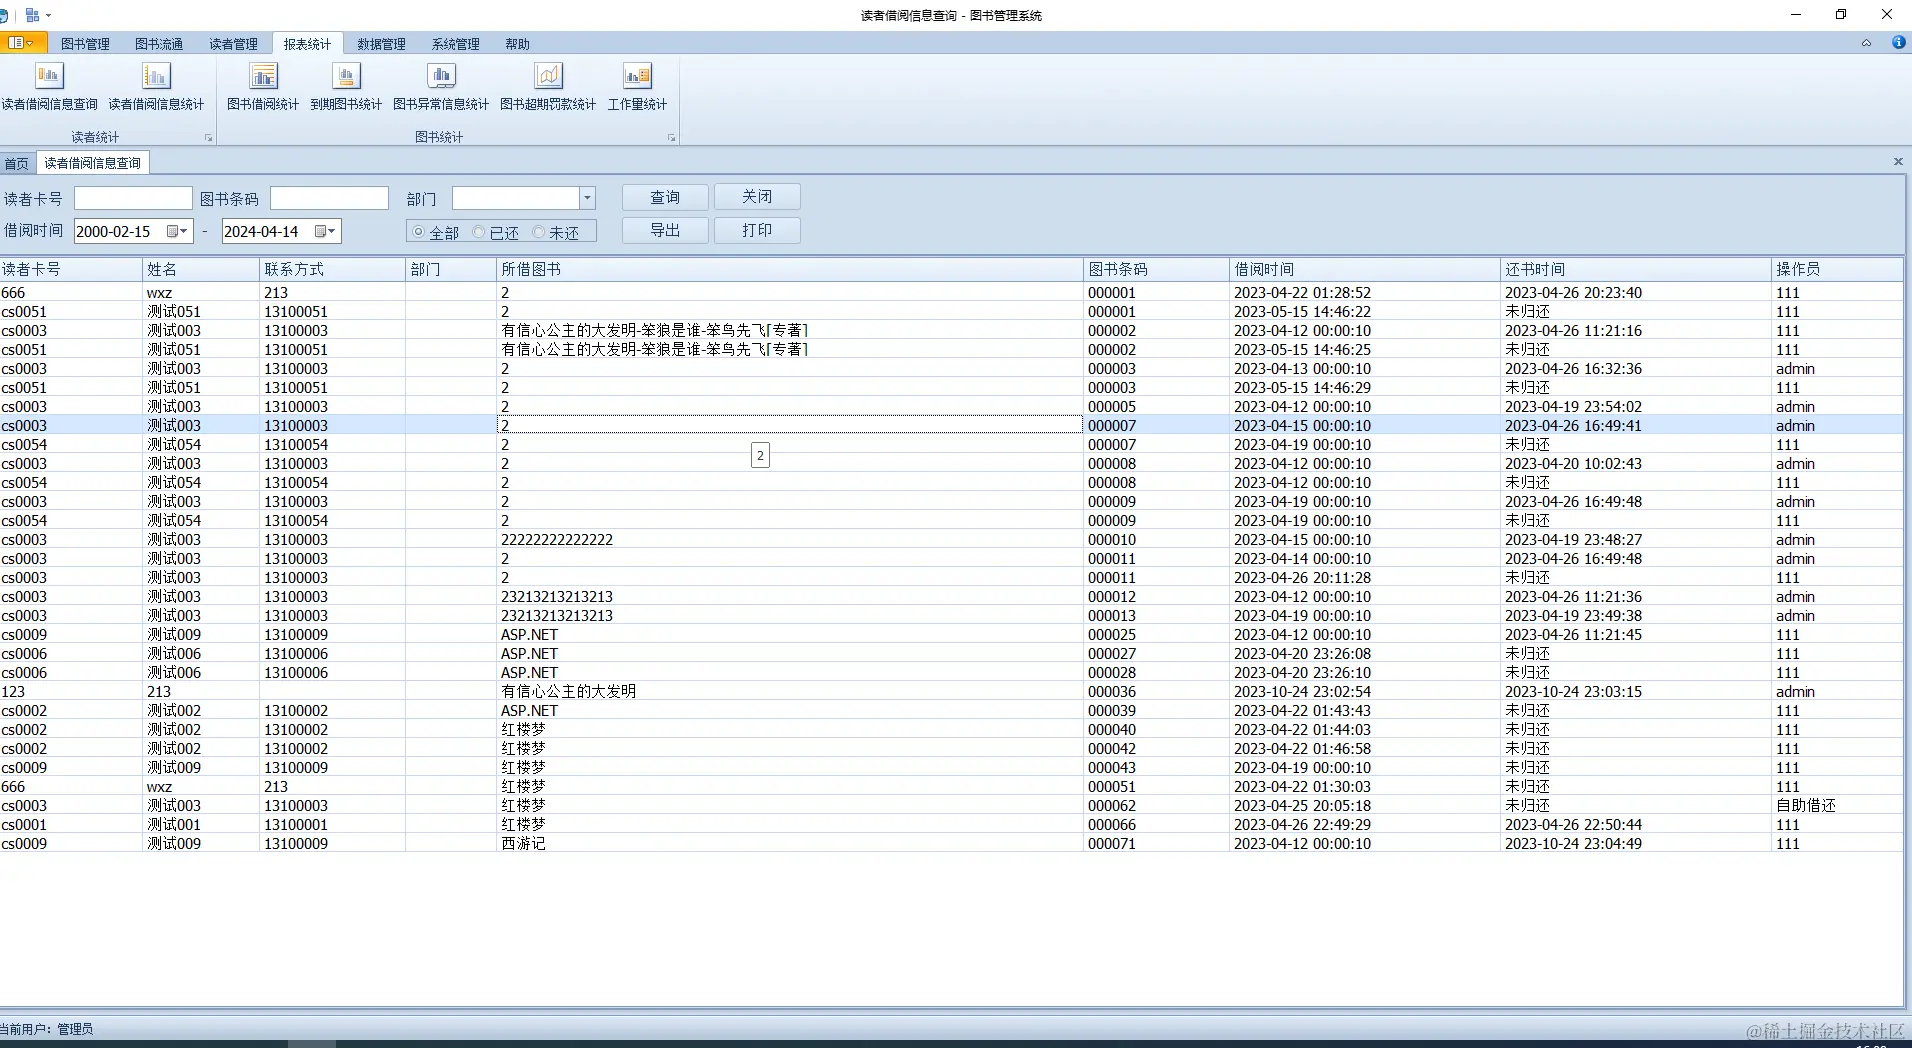
Task: Click the 打印 button
Action: (757, 230)
